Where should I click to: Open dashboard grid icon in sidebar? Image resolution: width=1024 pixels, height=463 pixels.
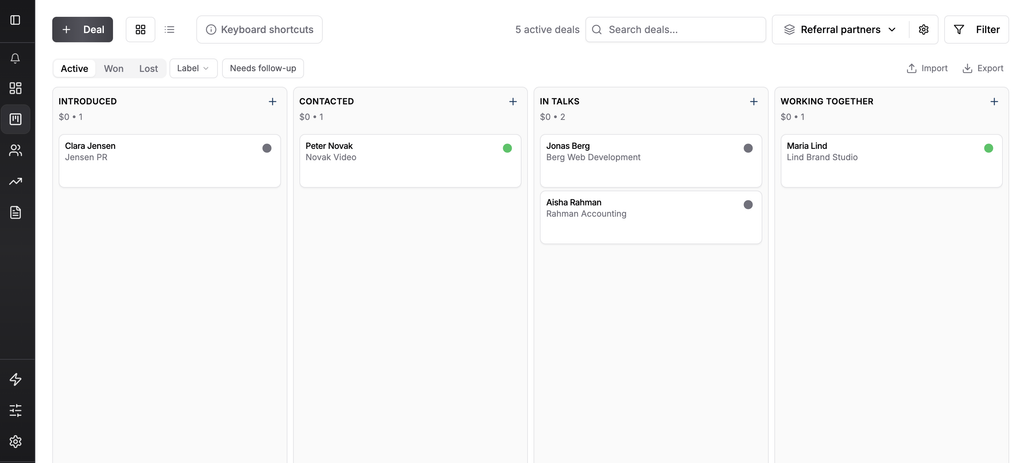tap(15, 88)
